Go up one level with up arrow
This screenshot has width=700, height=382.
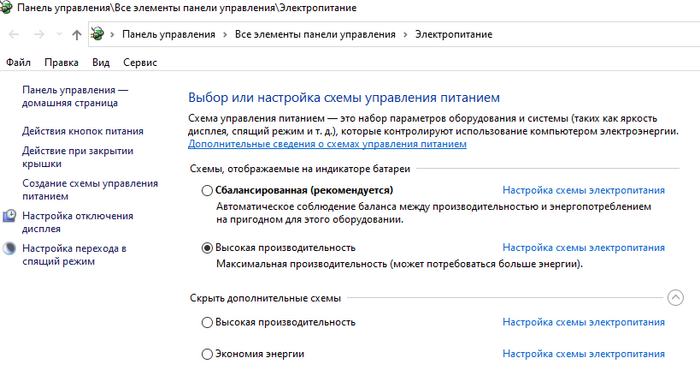77,35
